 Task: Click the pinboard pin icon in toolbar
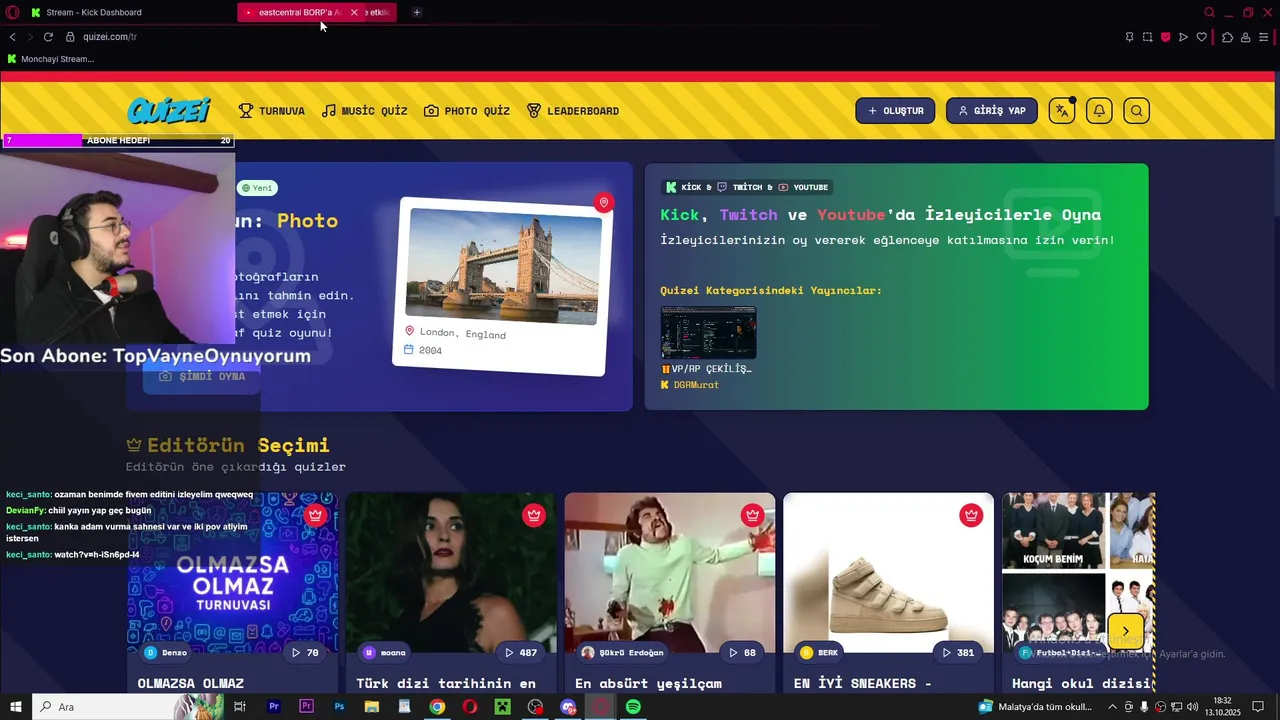pyautogui.click(x=1129, y=37)
